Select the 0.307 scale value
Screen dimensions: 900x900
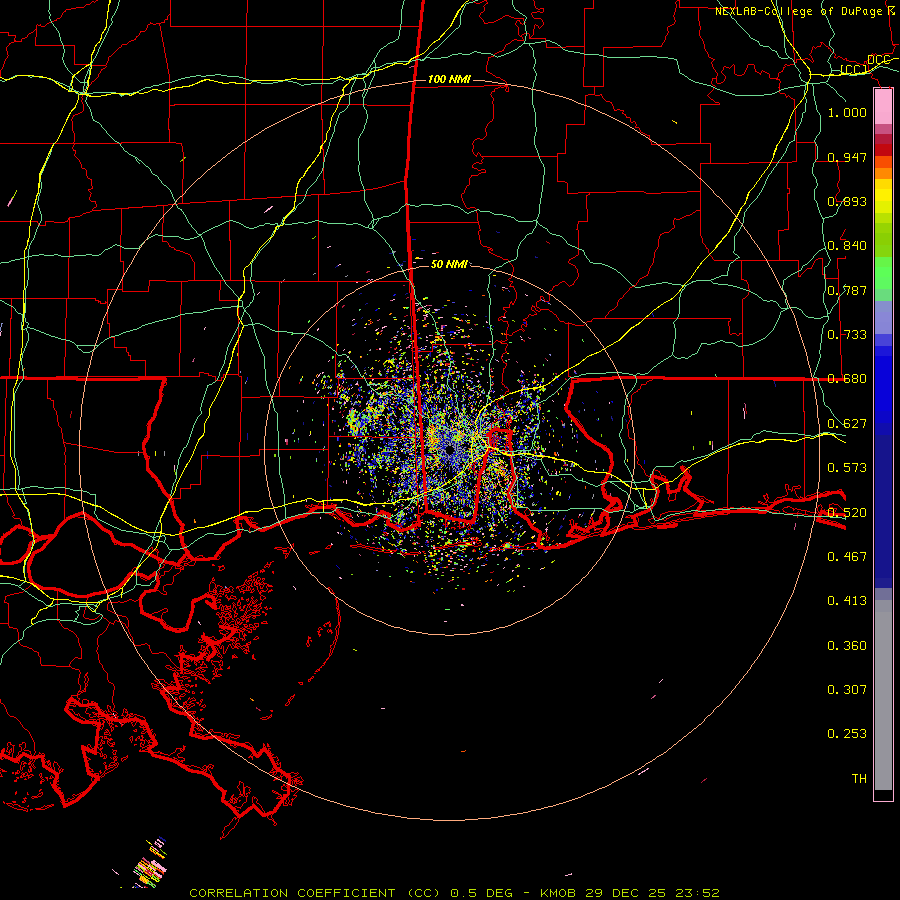point(847,689)
